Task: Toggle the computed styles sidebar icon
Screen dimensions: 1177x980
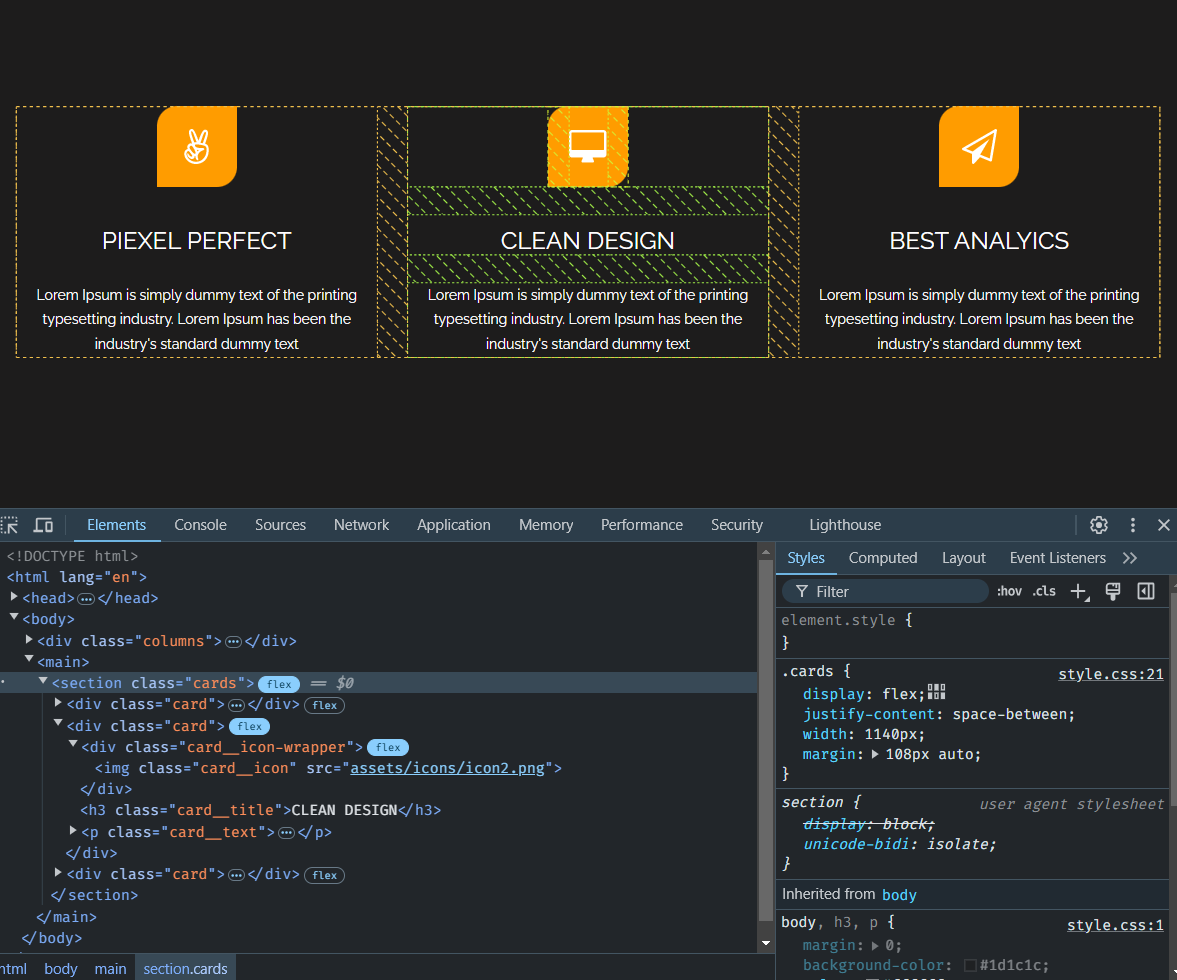Action: click(1146, 591)
